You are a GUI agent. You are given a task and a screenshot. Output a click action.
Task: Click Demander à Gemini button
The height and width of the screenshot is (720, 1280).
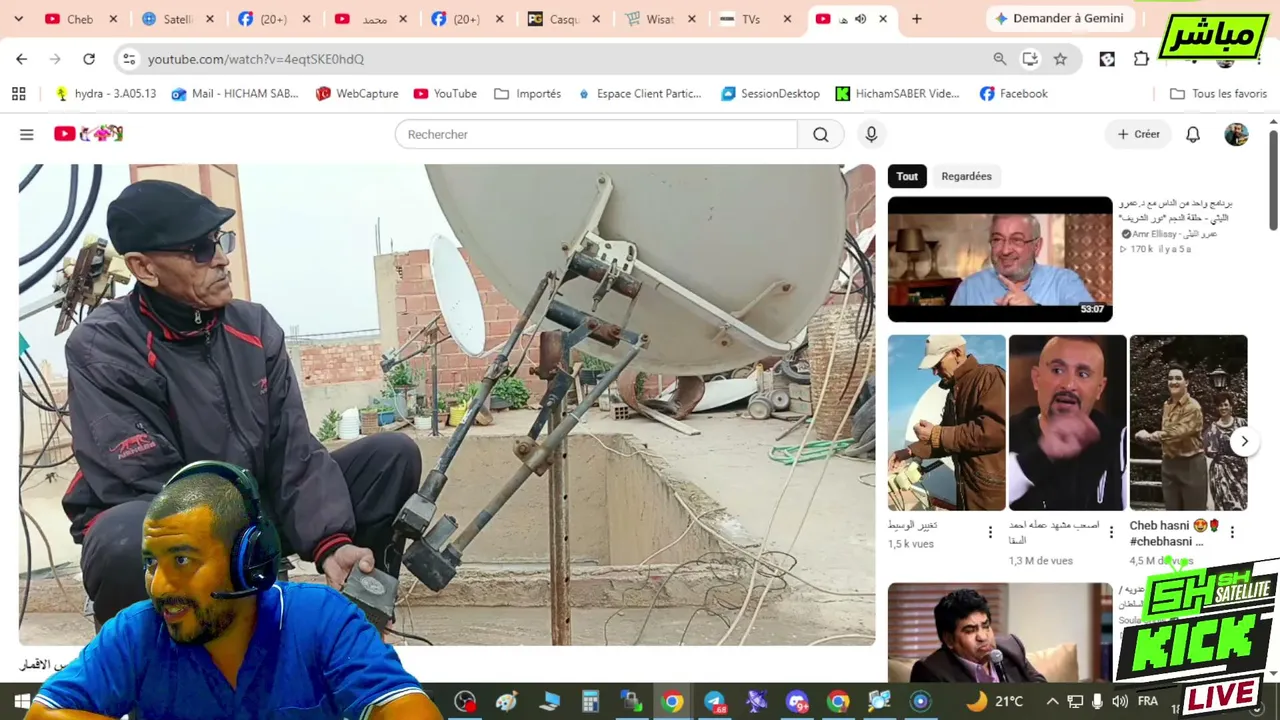coord(1058,19)
